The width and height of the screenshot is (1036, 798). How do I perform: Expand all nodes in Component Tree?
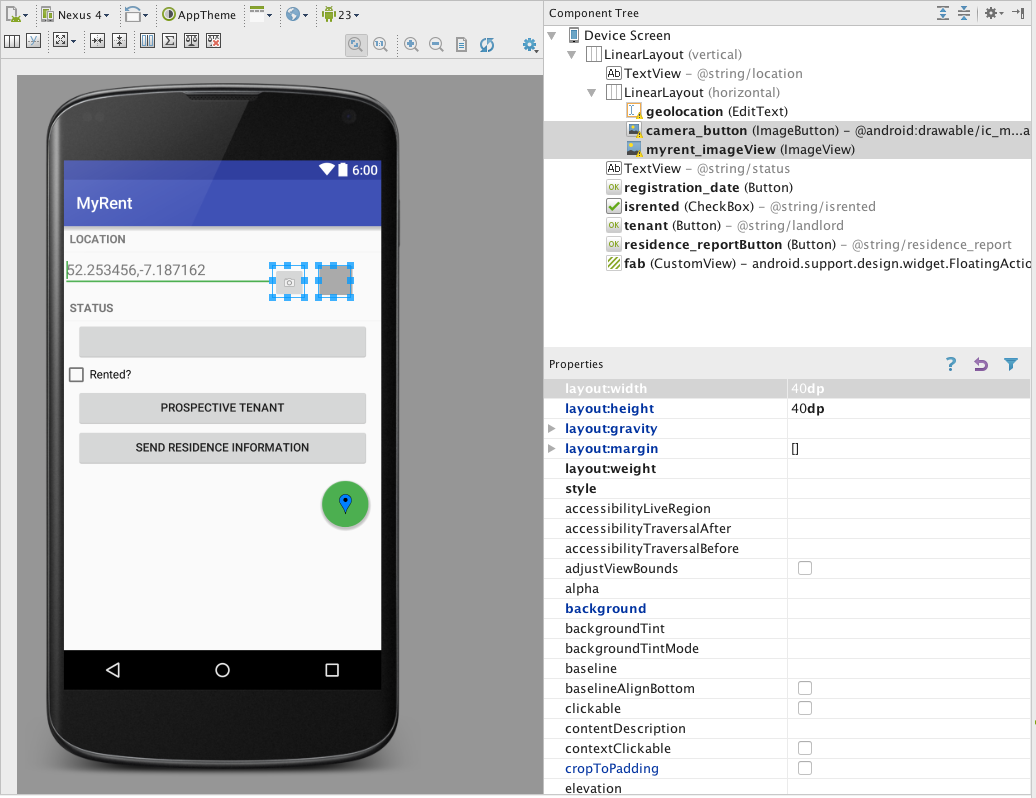click(x=943, y=13)
